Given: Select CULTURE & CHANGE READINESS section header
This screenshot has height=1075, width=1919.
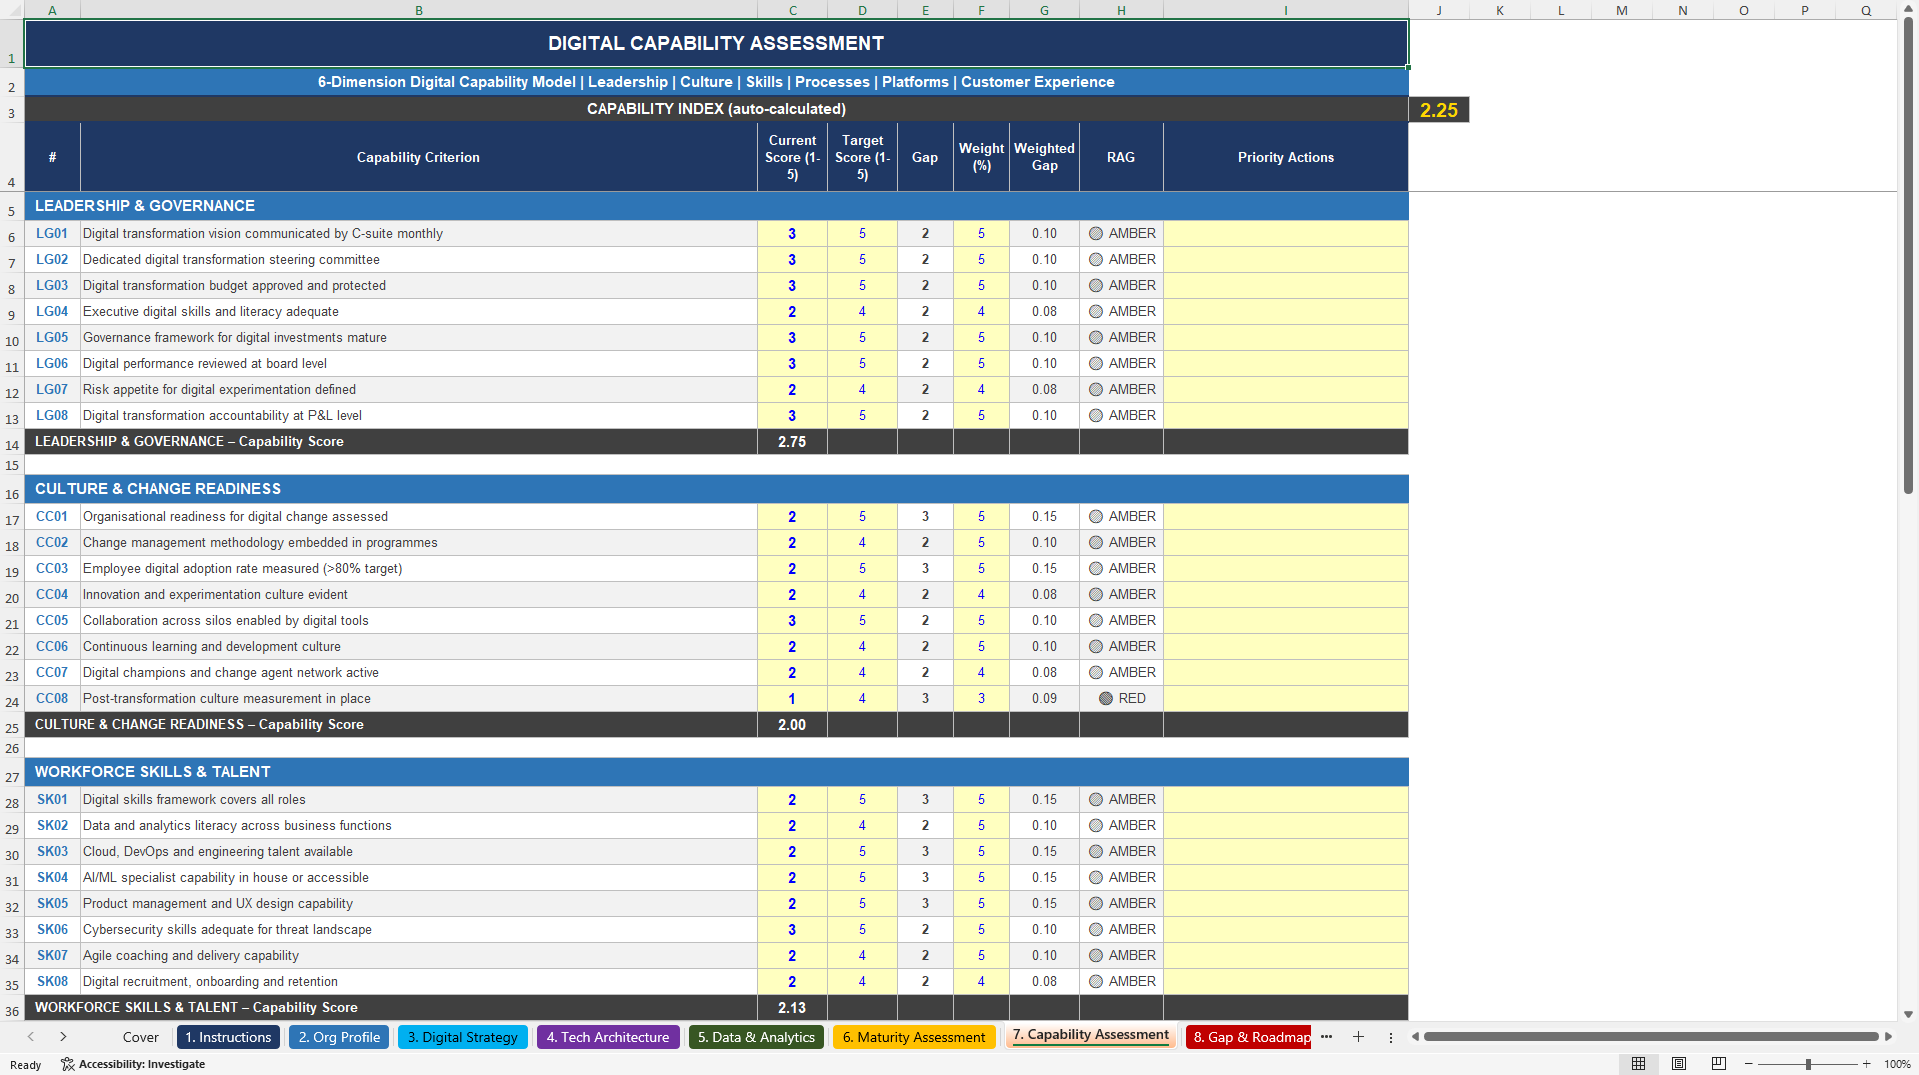Looking at the screenshot, I should coord(716,489).
